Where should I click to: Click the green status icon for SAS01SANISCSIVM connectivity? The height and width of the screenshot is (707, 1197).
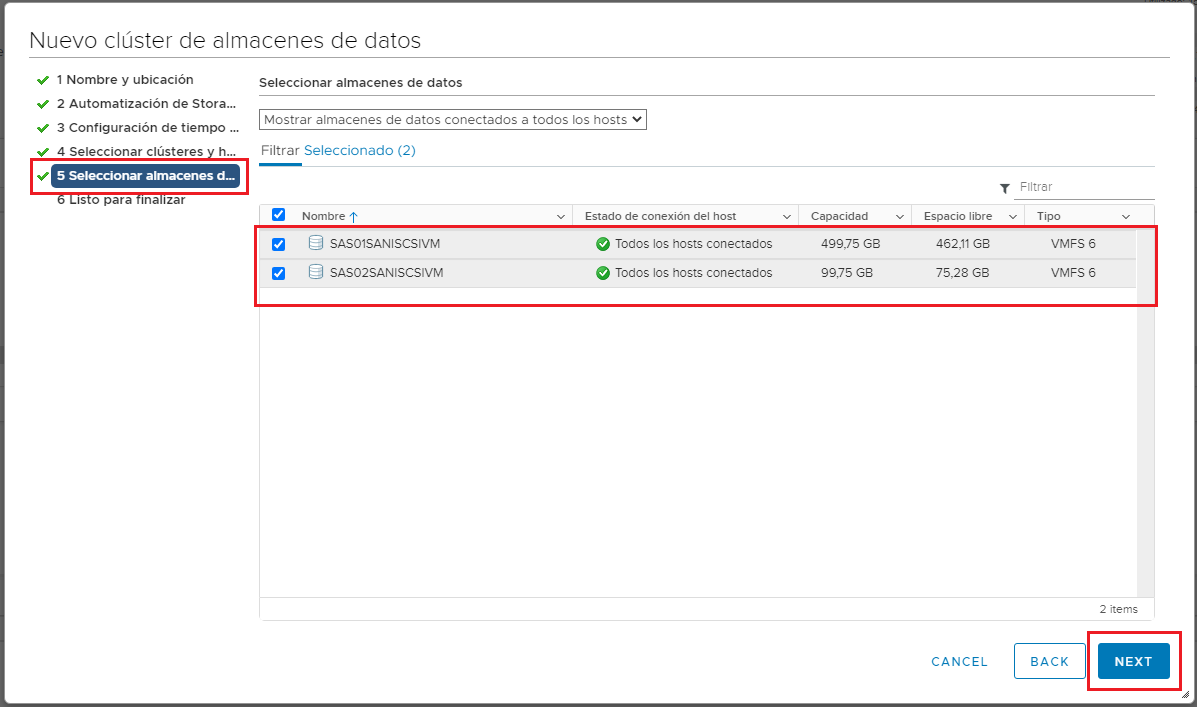tap(601, 243)
